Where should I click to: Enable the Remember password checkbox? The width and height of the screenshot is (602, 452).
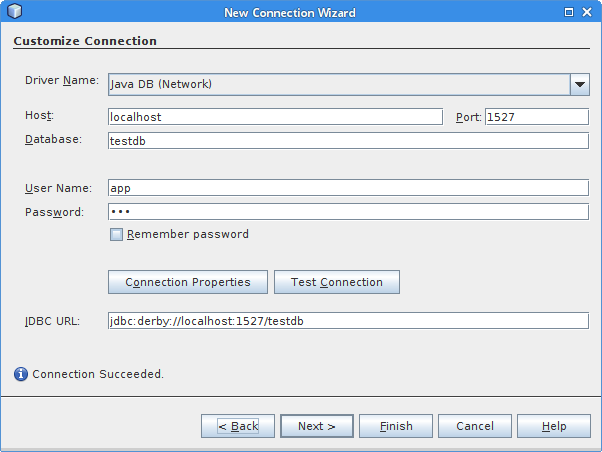pos(116,234)
